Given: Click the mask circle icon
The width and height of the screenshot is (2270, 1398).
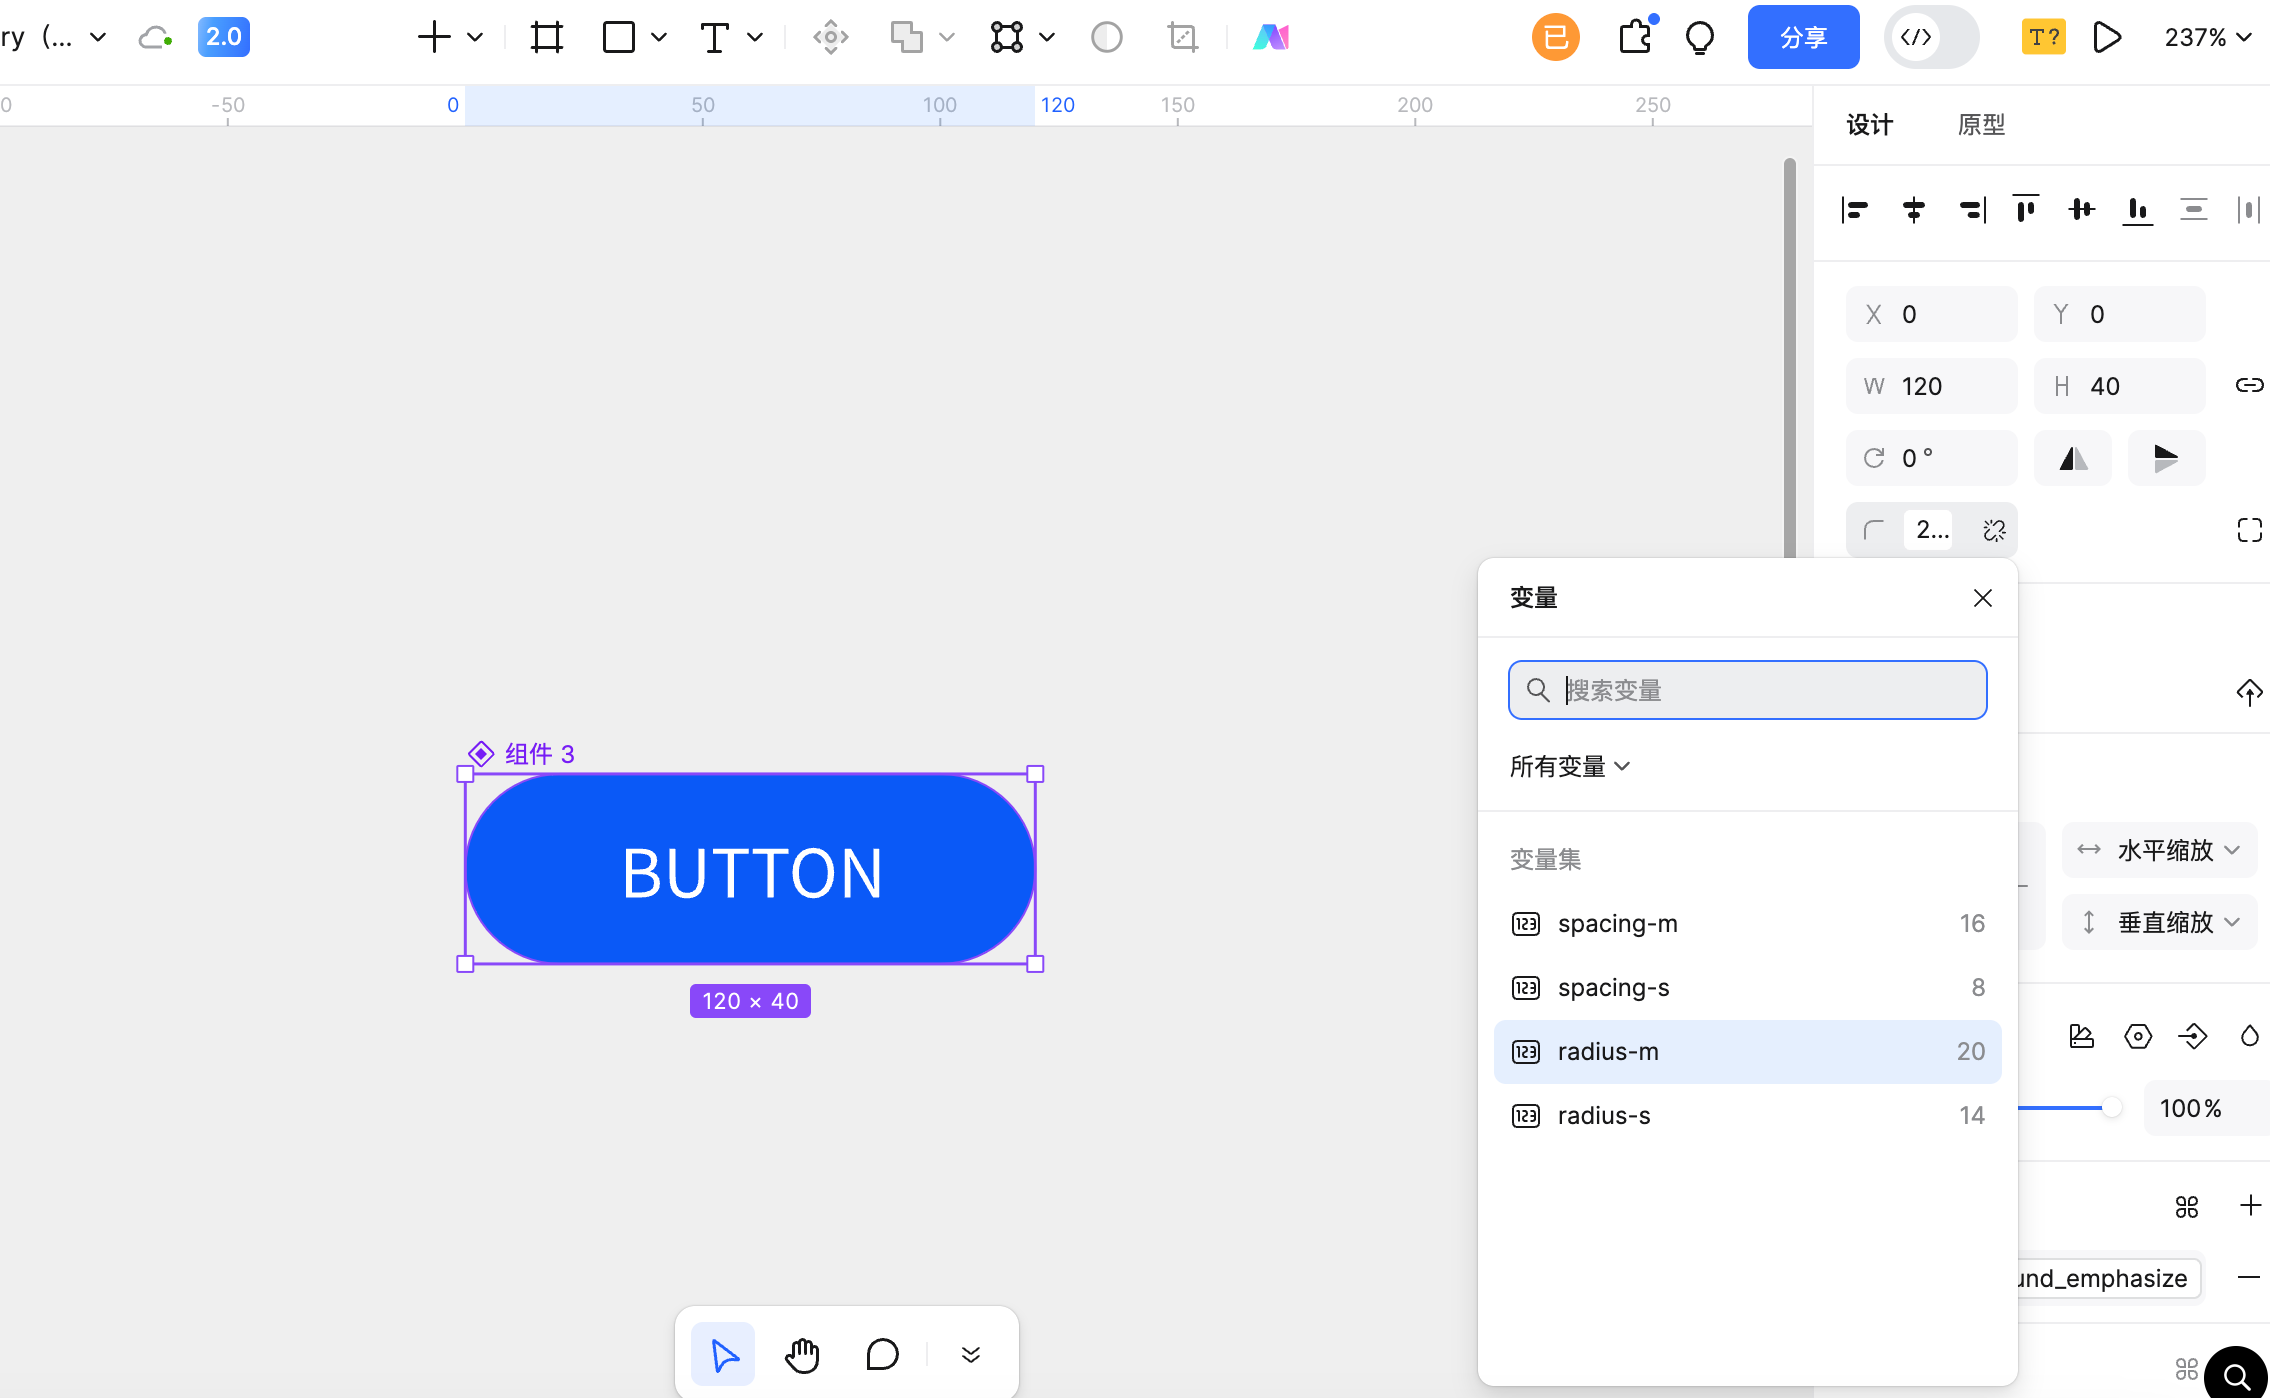Looking at the screenshot, I should click(1106, 37).
